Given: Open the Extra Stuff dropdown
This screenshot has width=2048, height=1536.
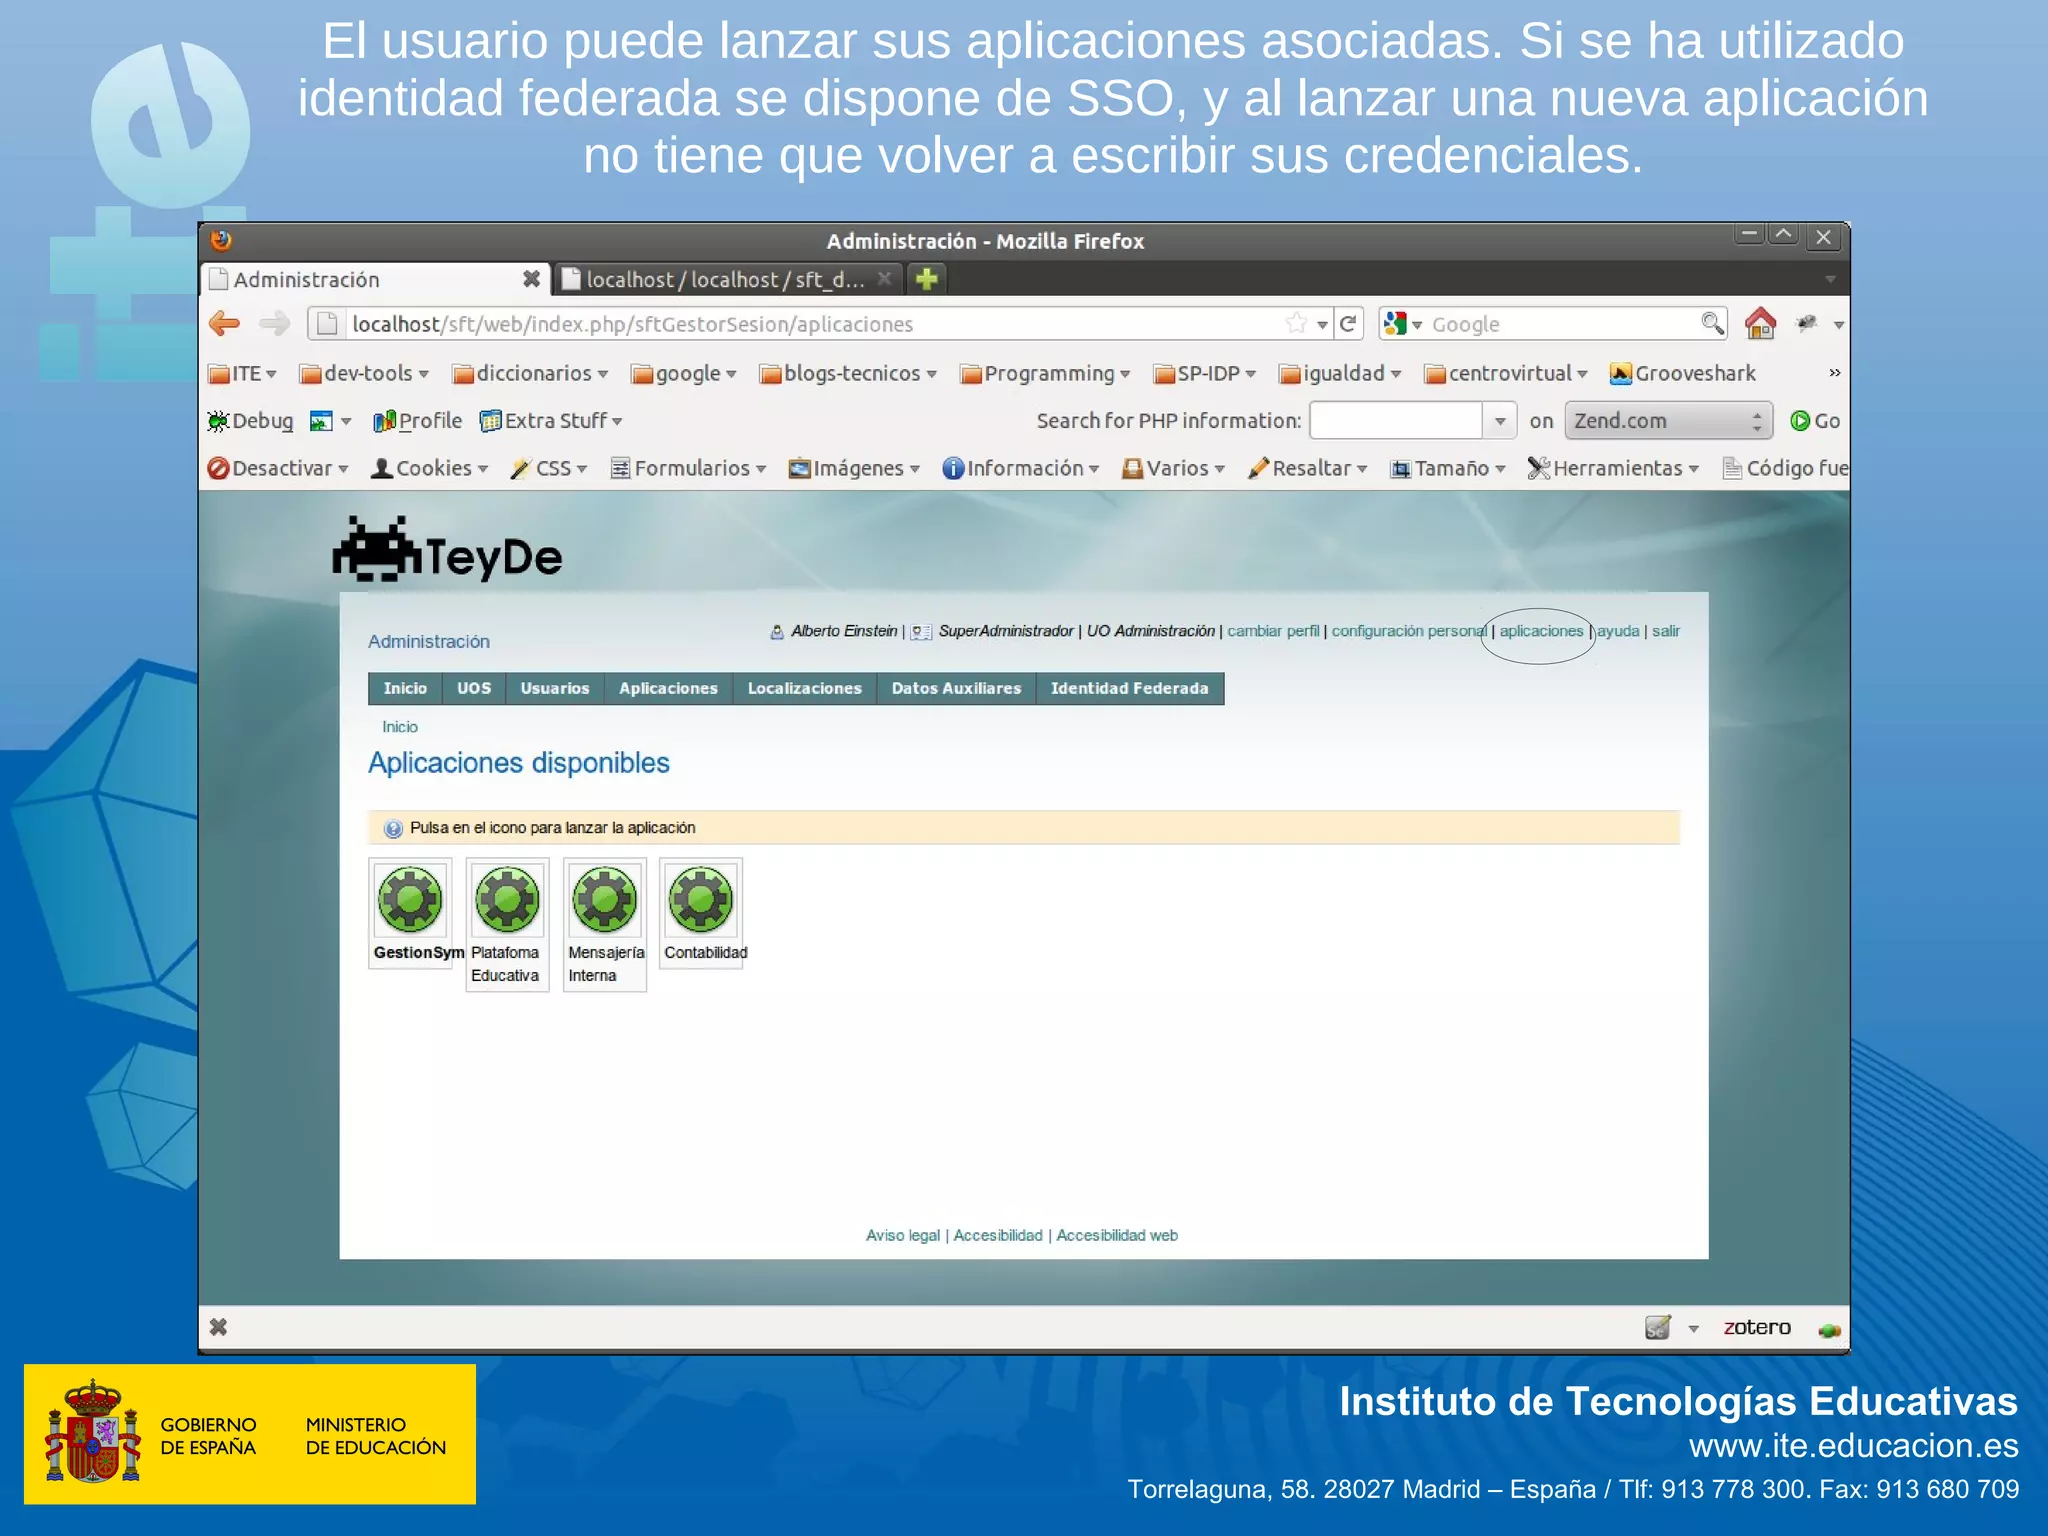Looking at the screenshot, I should [551, 421].
